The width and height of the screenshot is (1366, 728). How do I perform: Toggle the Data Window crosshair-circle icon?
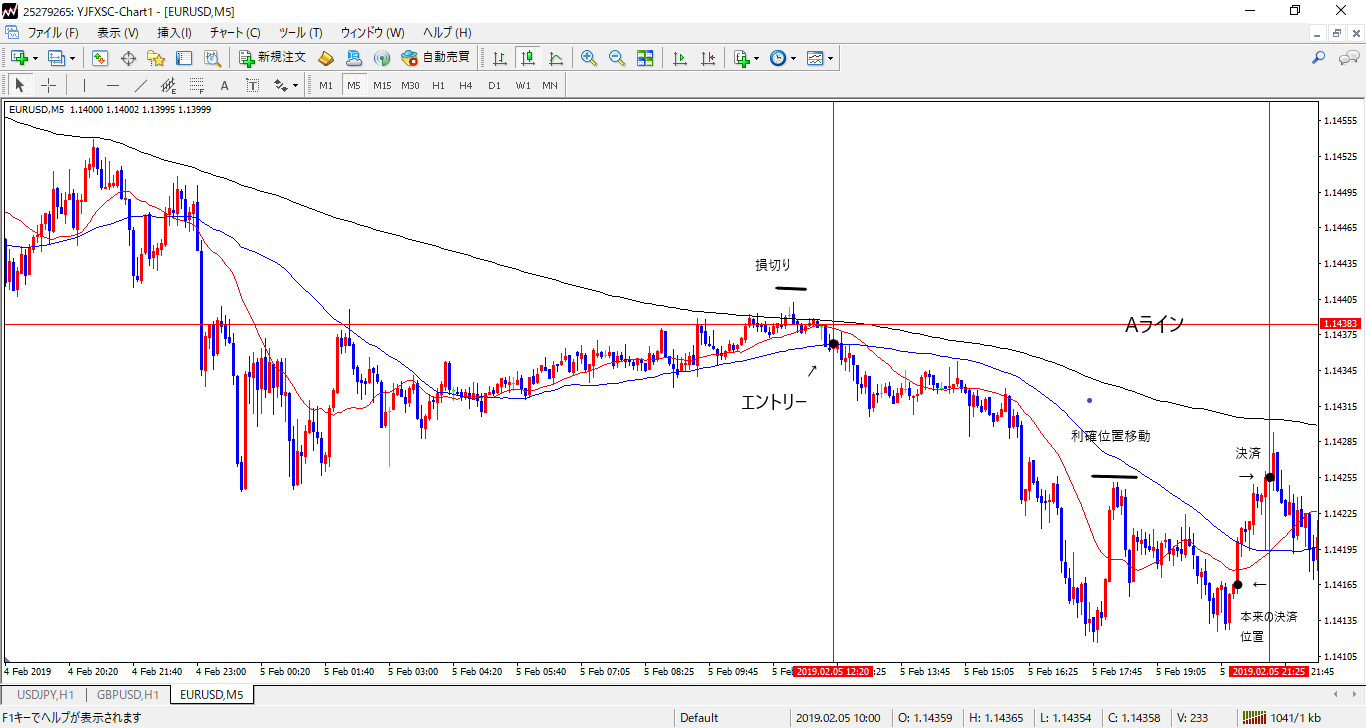(128, 58)
